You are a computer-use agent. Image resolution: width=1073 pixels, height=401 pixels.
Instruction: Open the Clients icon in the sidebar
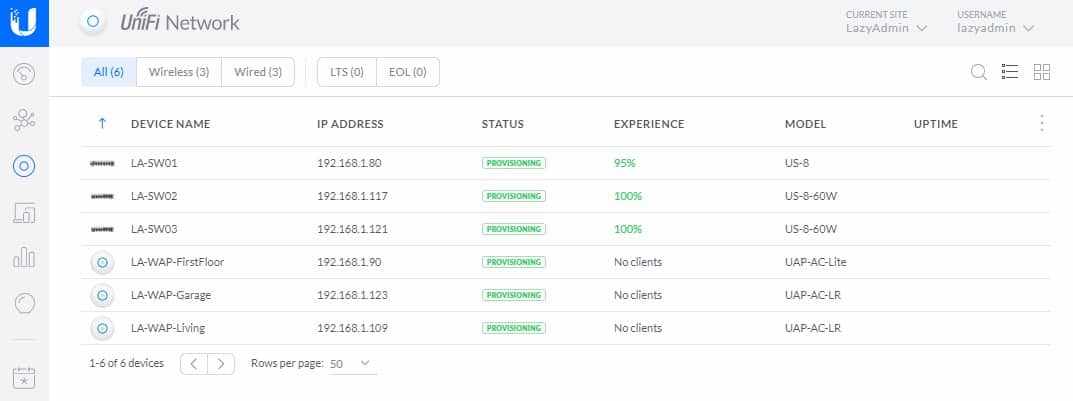coord(24,213)
